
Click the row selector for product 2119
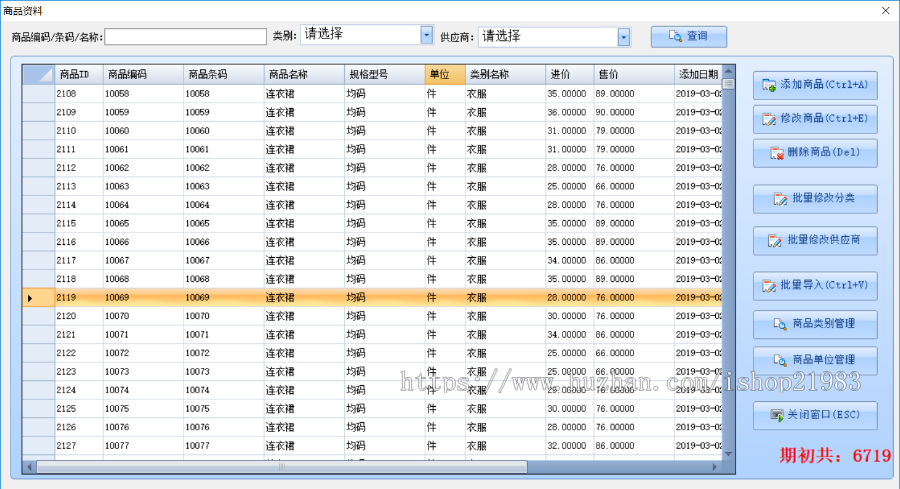(39, 298)
